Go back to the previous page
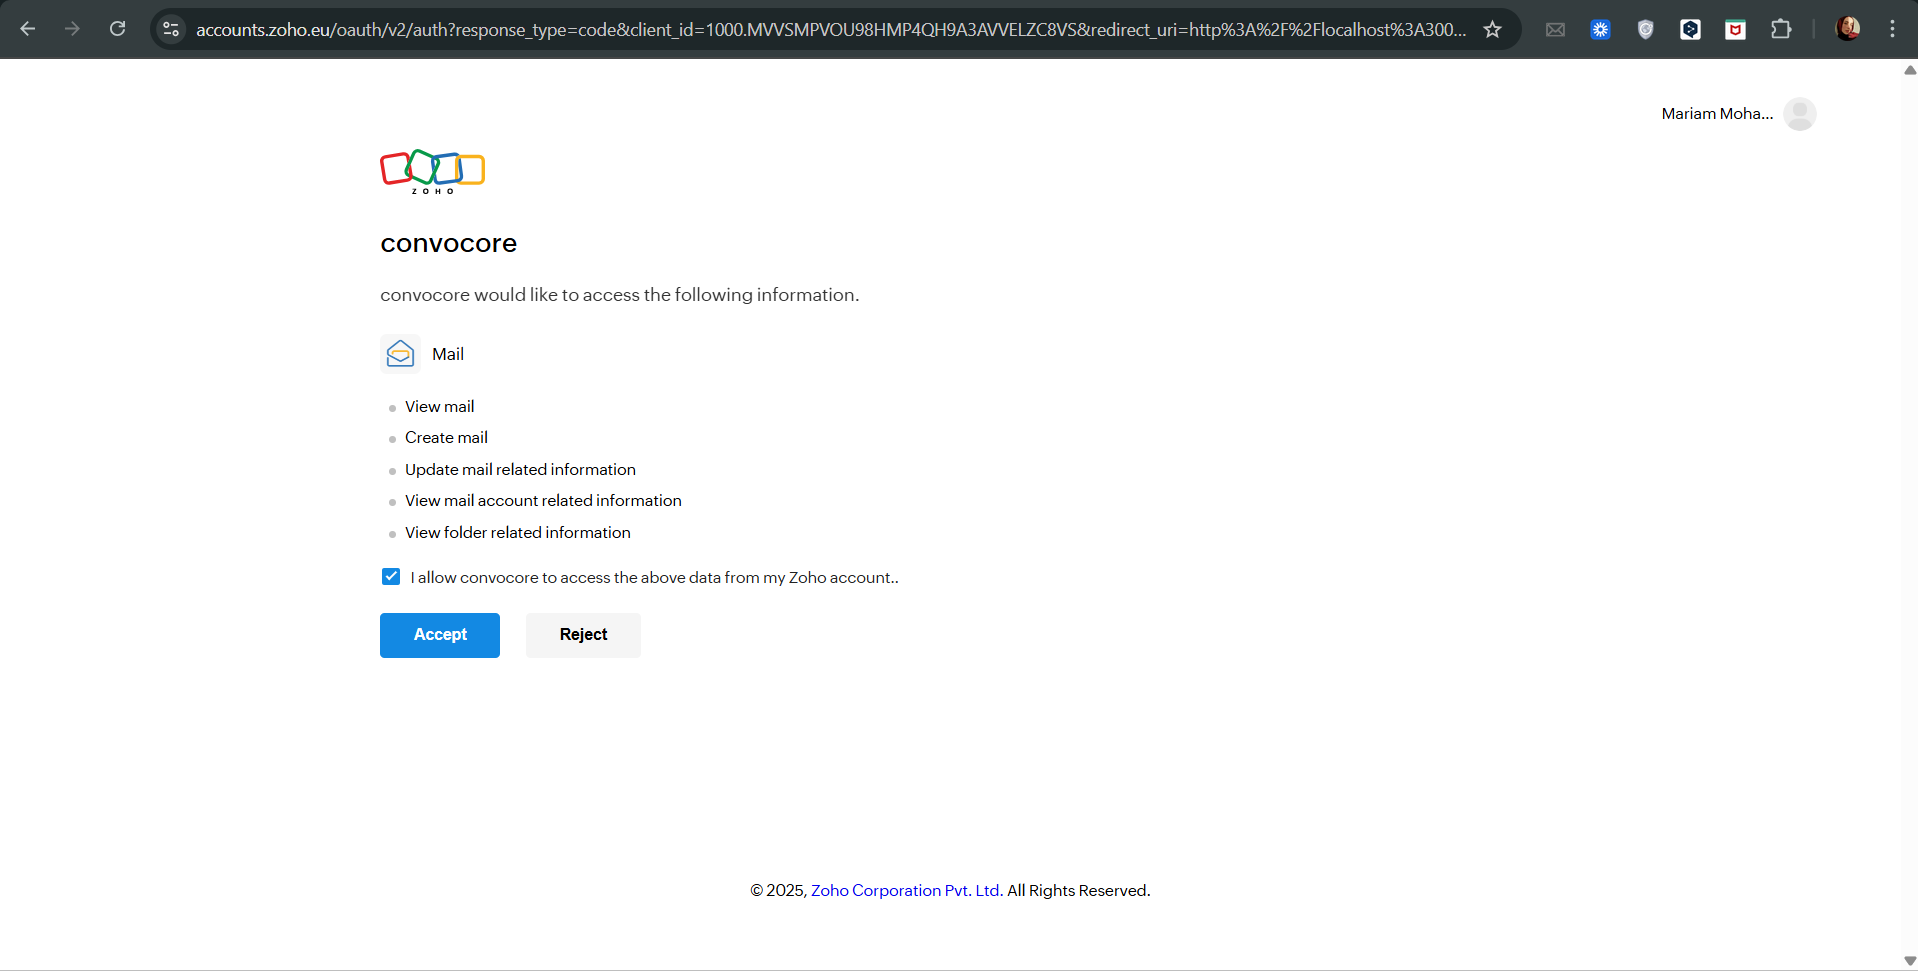1918x971 pixels. (28, 29)
